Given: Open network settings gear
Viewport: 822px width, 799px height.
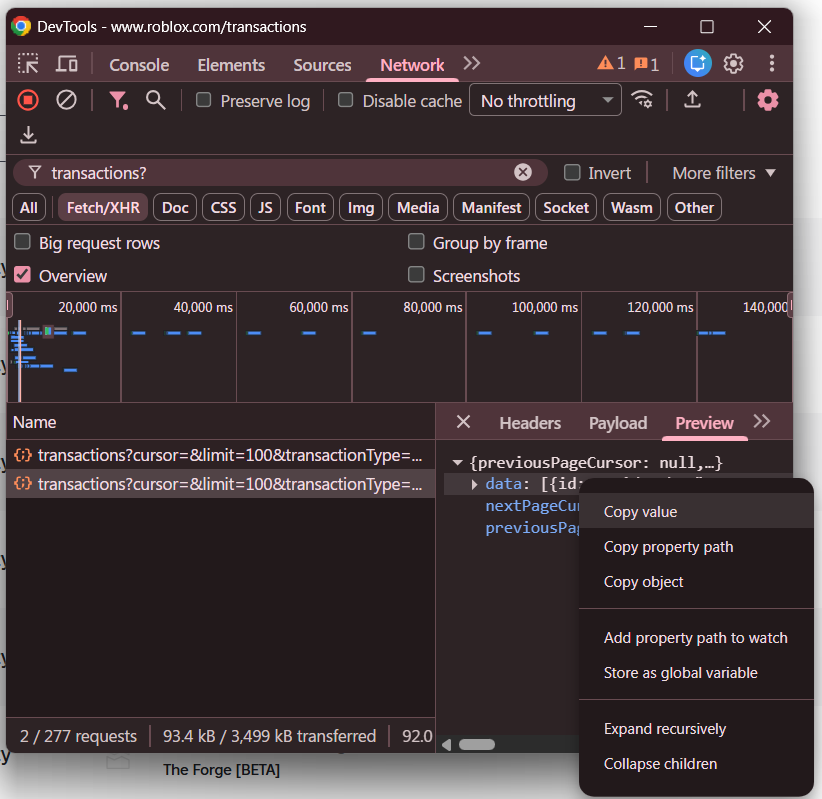Looking at the screenshot, I should 767,100.
